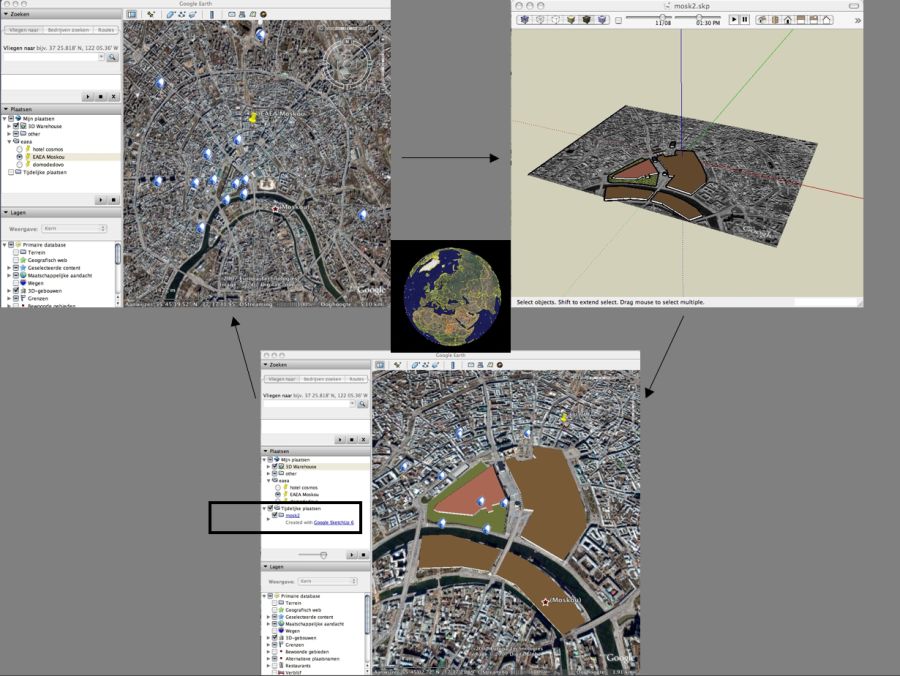The image size is (900, 676).
Task: Collapse Lagen panel in top Google Earth window
Action: click(x=6, y=212)
